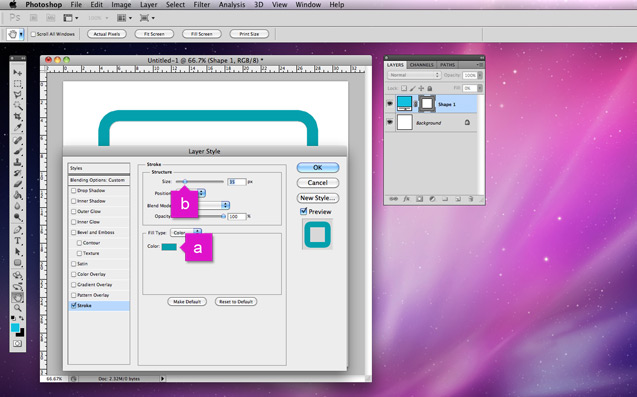The width and height of the screenshot is (637, 397).
Task: Open the Apple menu
Action: click(x=13, y=5)
